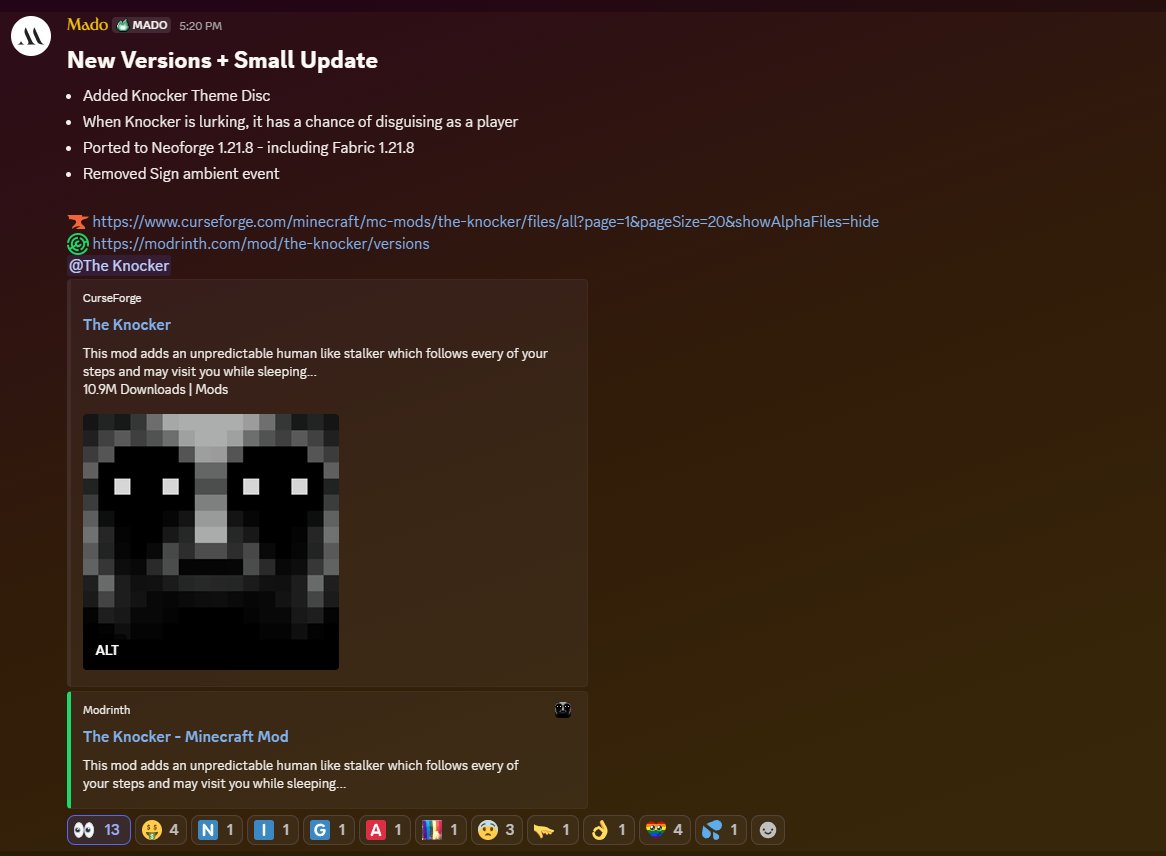
Task: Open the CurseForge files URL link
Action: [485, 222]
